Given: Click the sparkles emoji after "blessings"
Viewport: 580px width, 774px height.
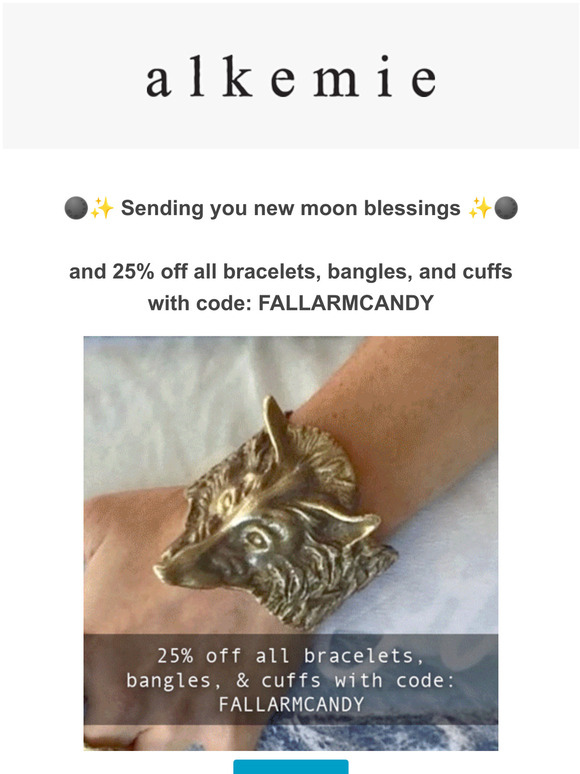Looking at the screenshot, I should pyautogui.click(x=480, y=208).
